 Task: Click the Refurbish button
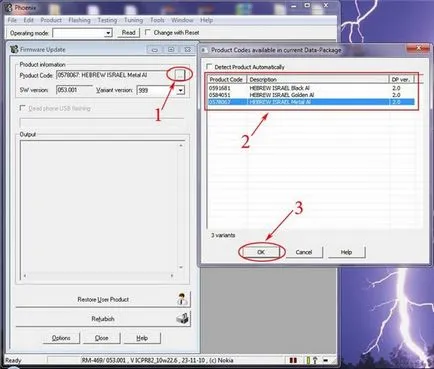click(x=103, y=319)
